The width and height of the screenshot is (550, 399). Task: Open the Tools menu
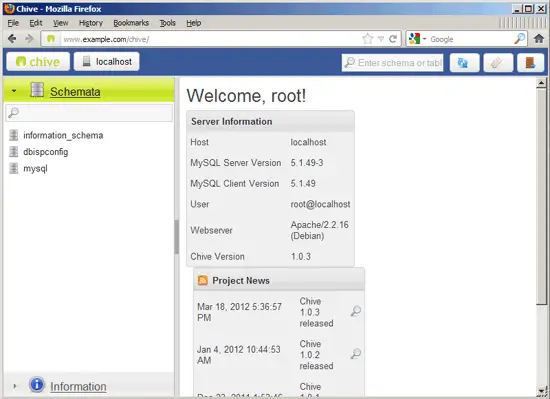click(168, 23)
